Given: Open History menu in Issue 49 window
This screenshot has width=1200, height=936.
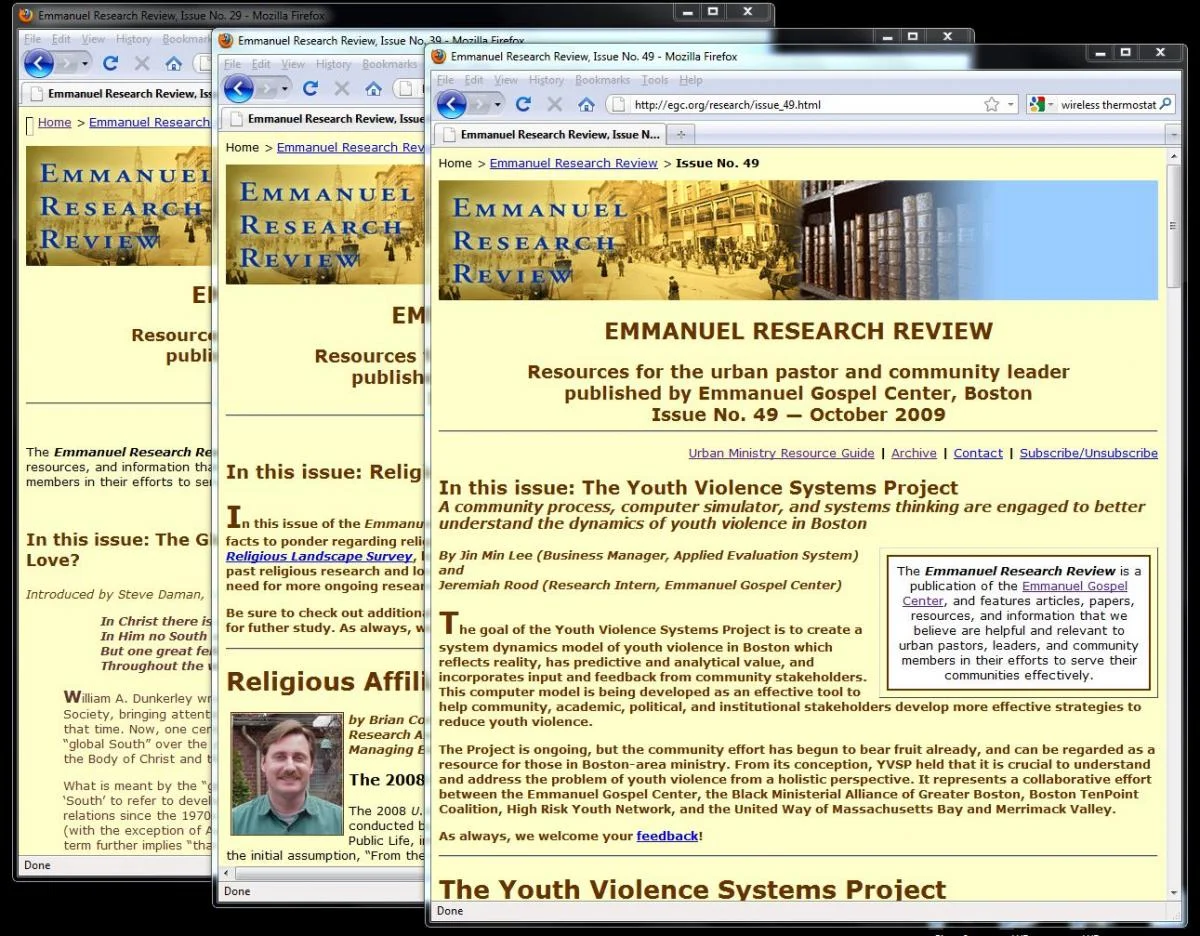Looking at the screenshot, I should pos(546,80).
